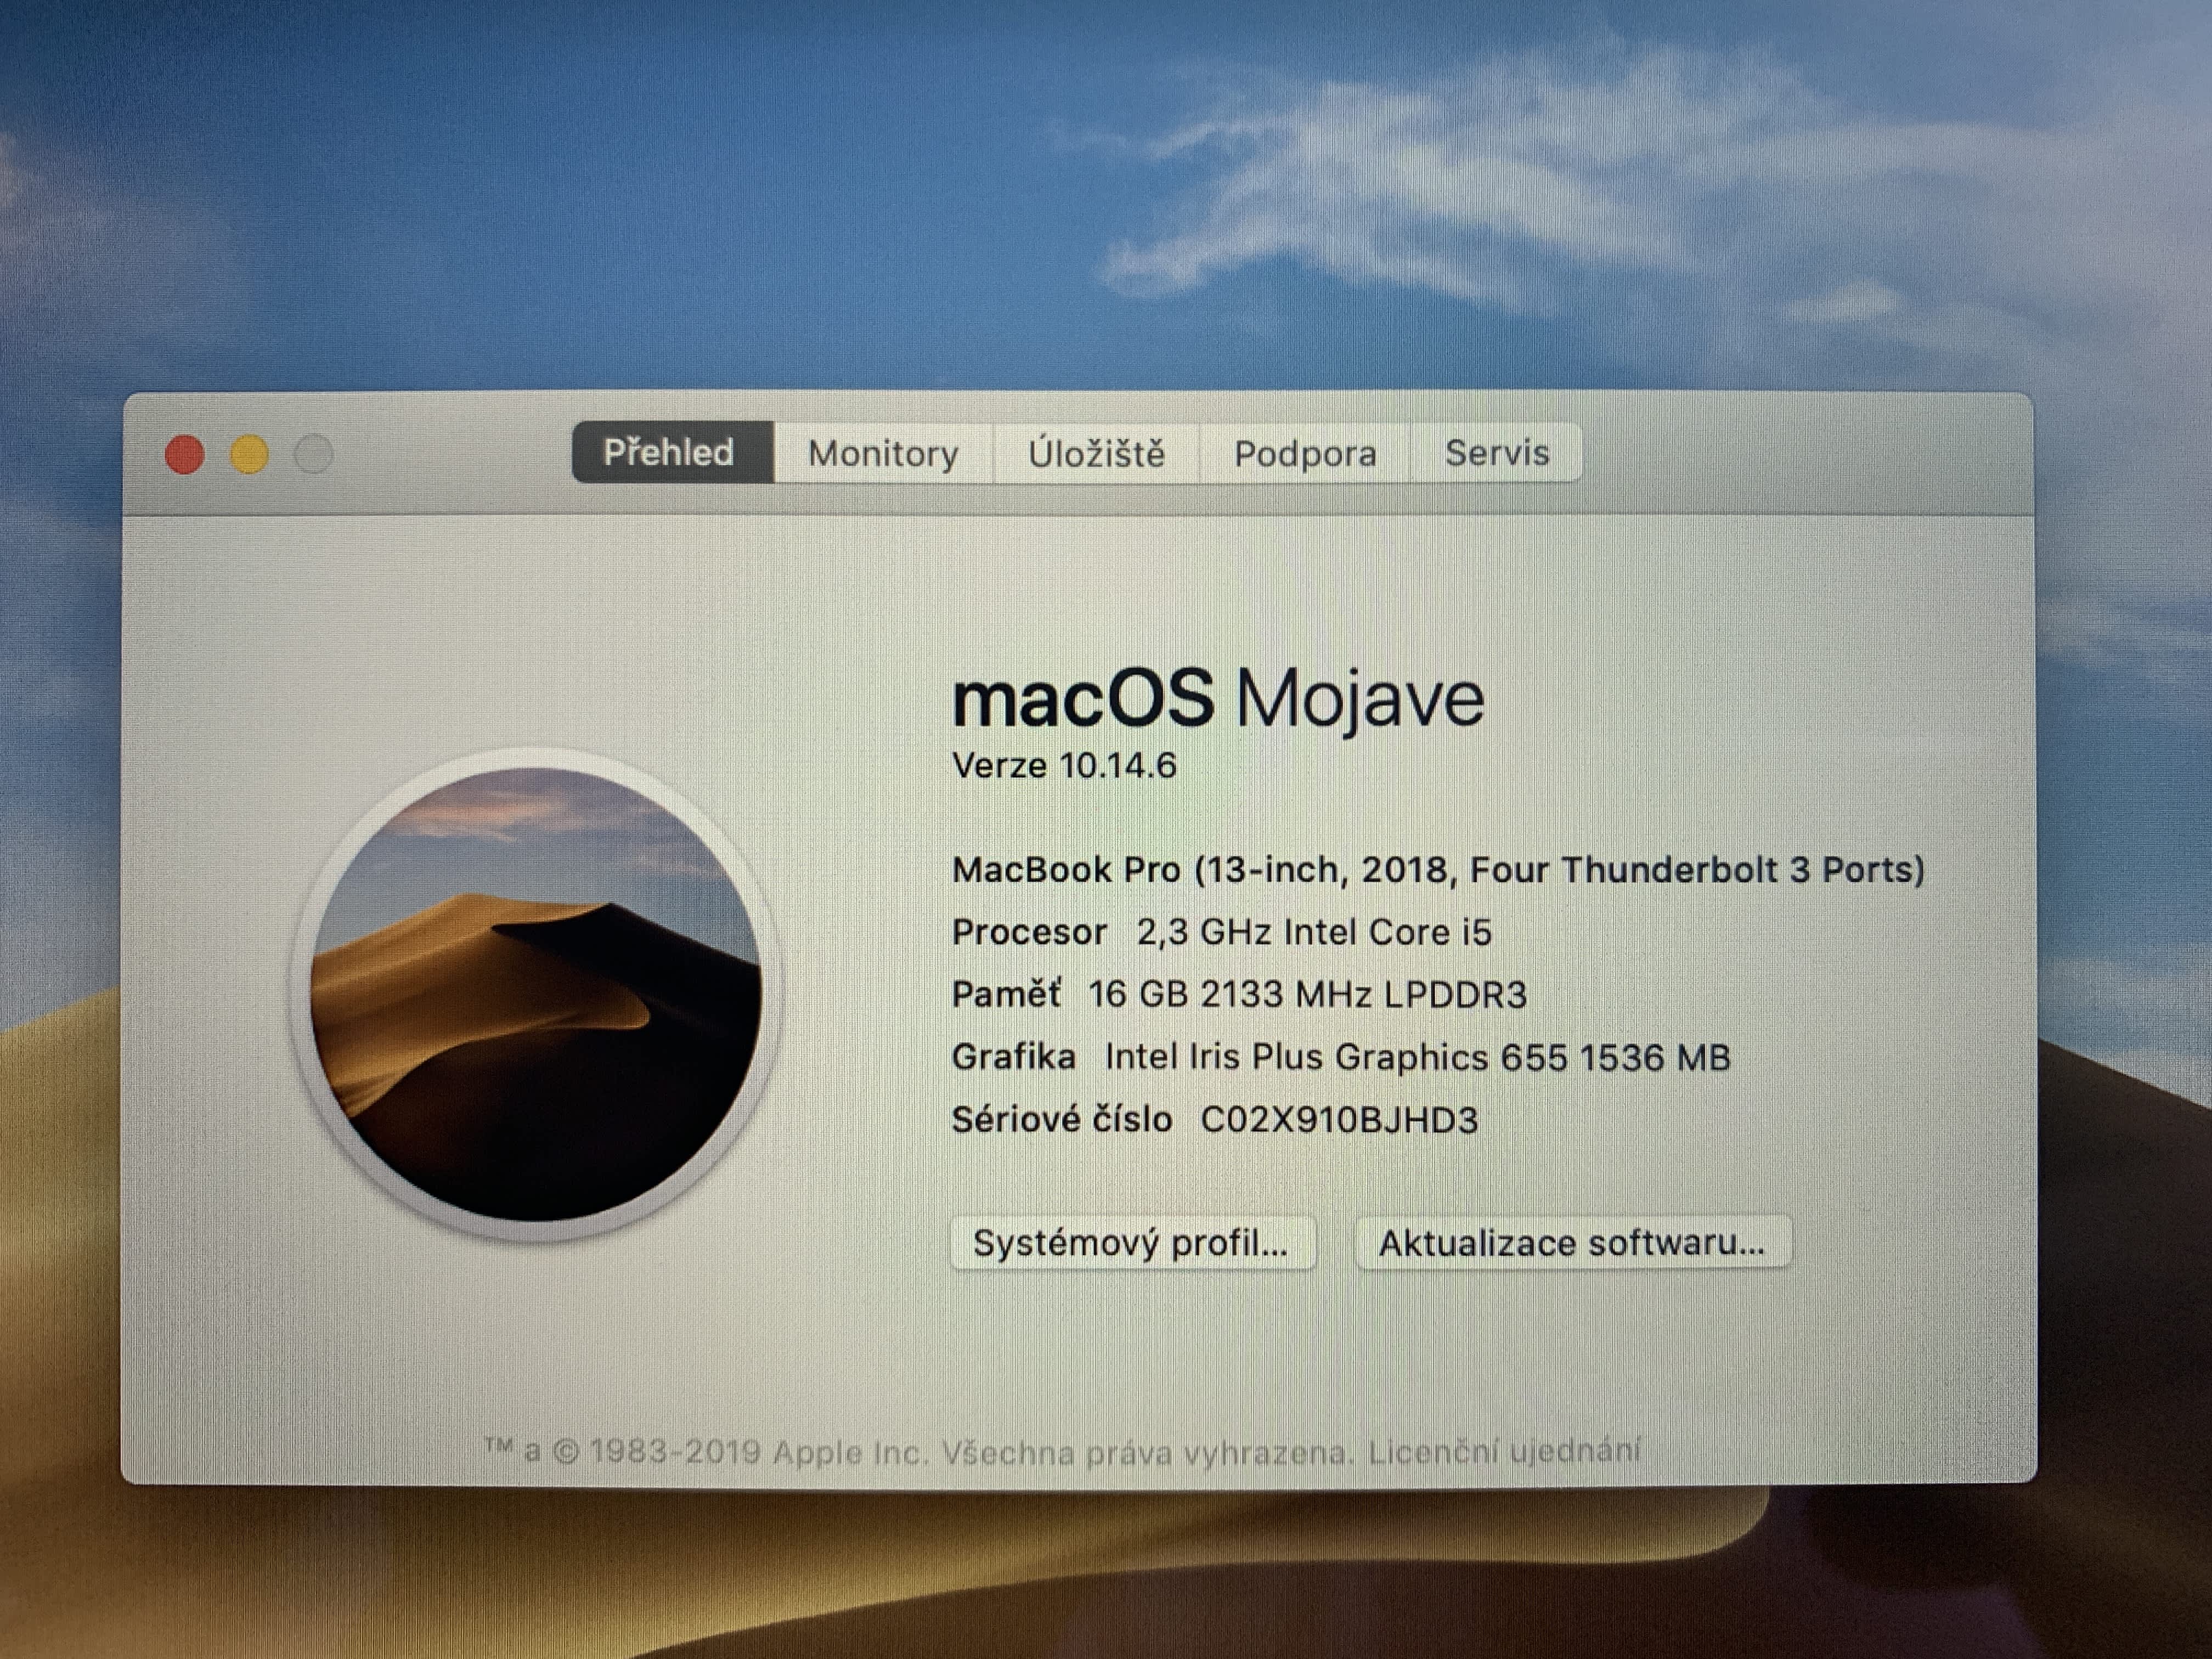Click the MacBook Pro model name line

(x=1437, y=870)
